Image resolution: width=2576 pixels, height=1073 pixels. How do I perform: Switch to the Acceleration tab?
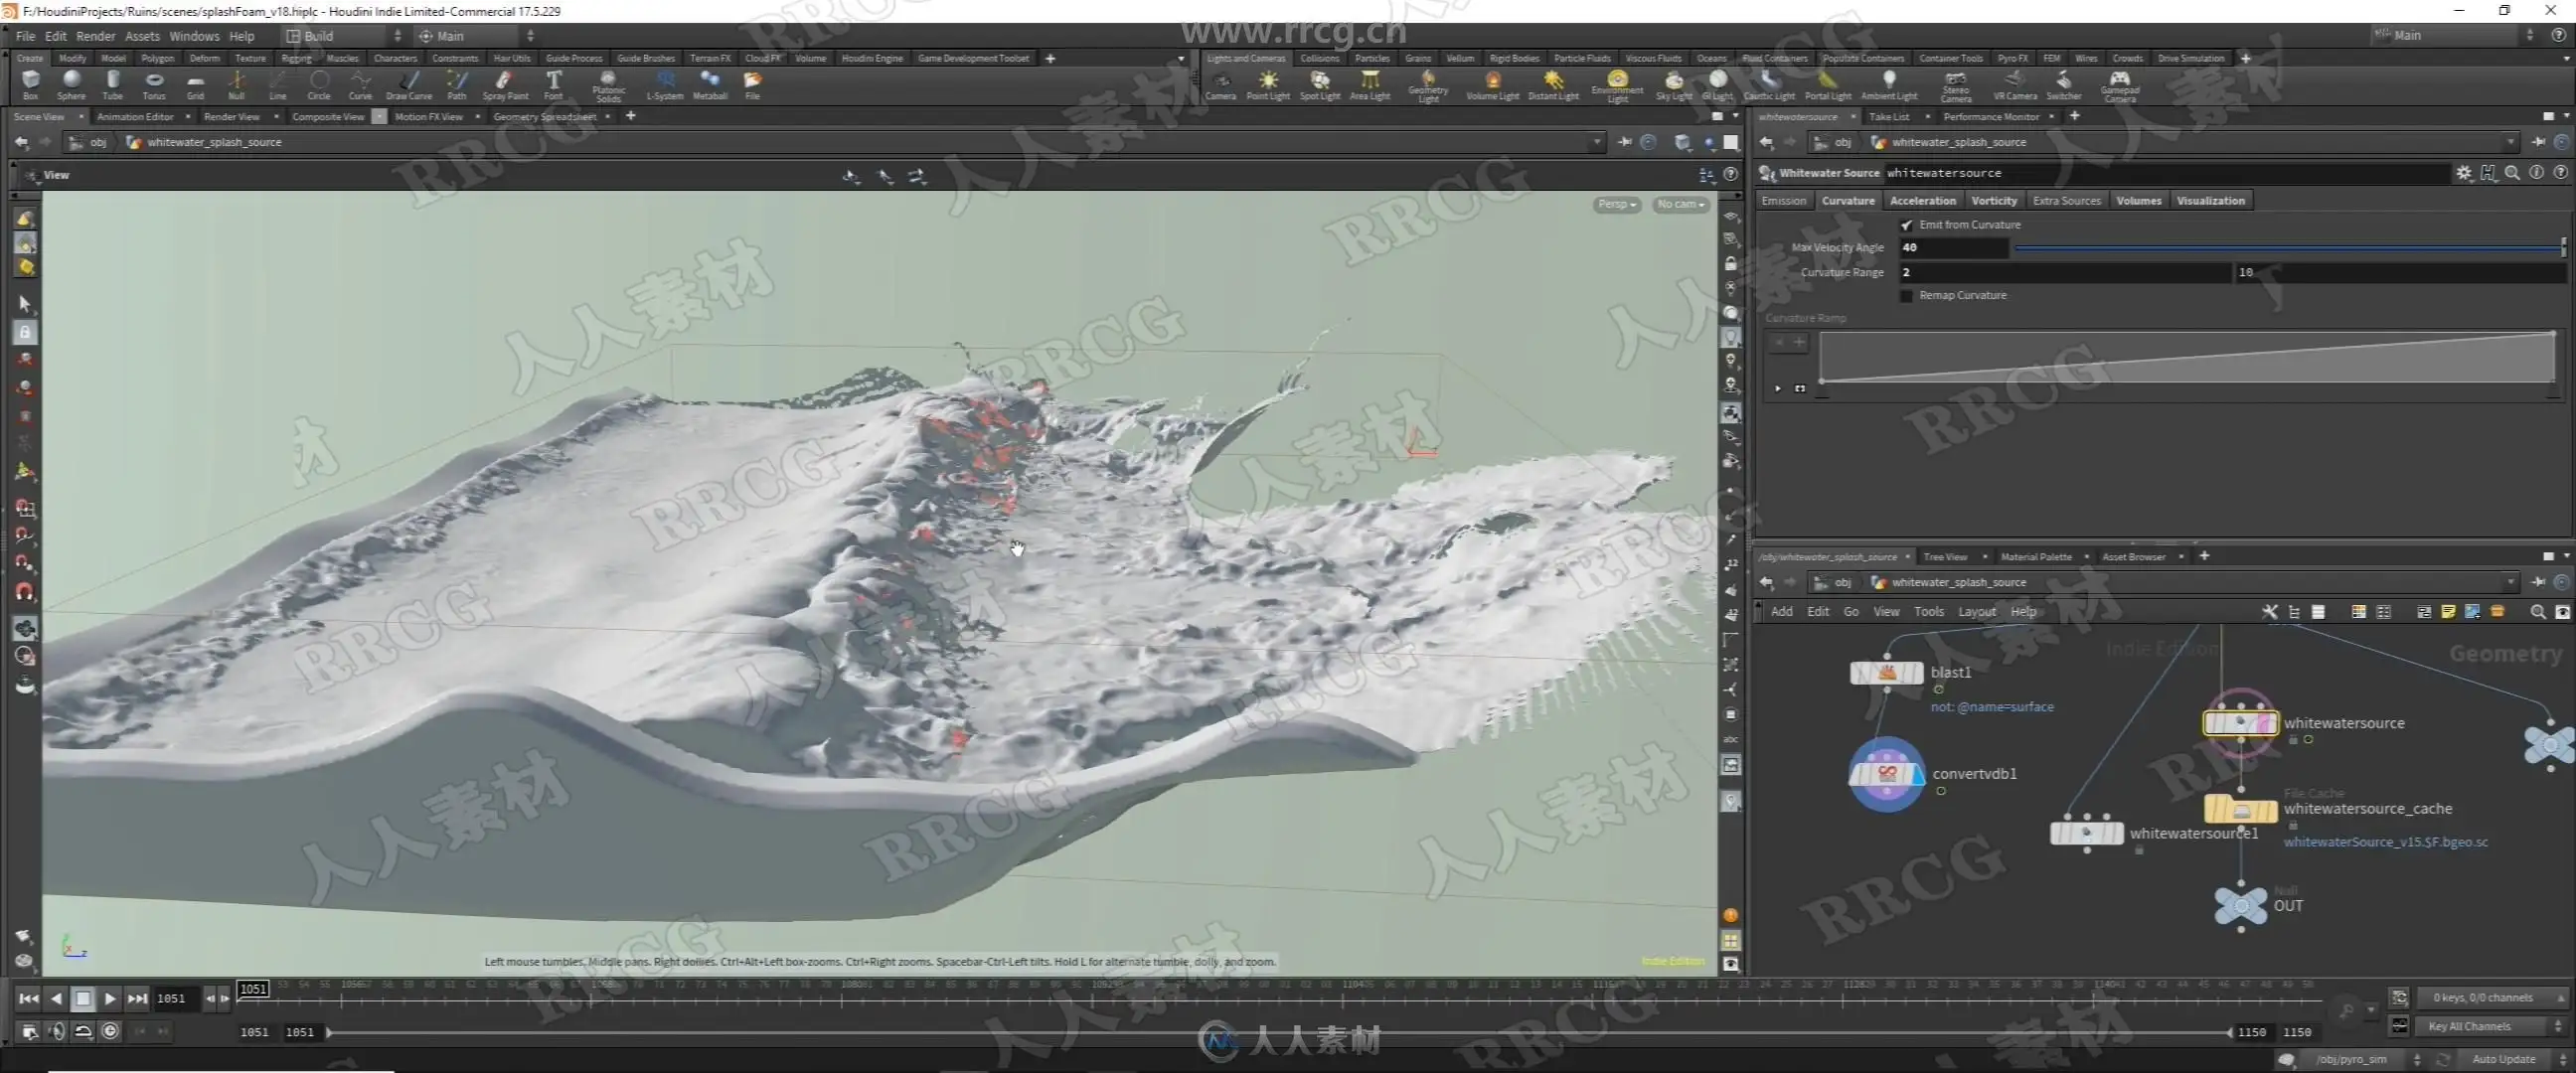(x=1922, y=201)
